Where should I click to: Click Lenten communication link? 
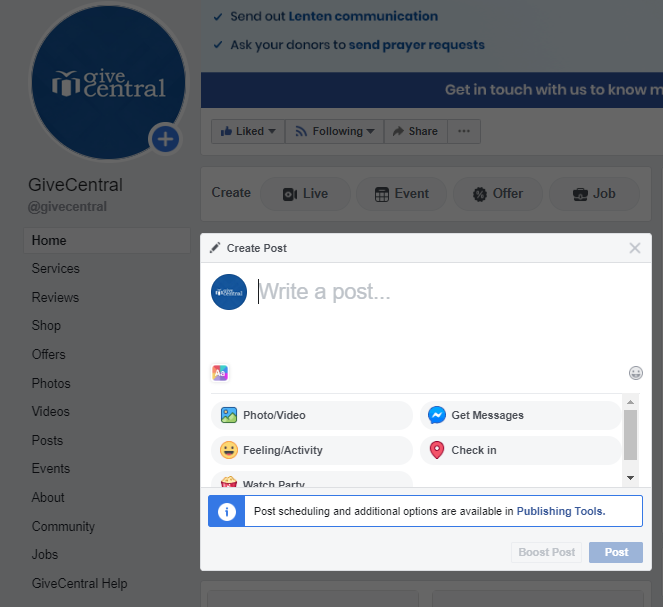(x=363, y=16)
